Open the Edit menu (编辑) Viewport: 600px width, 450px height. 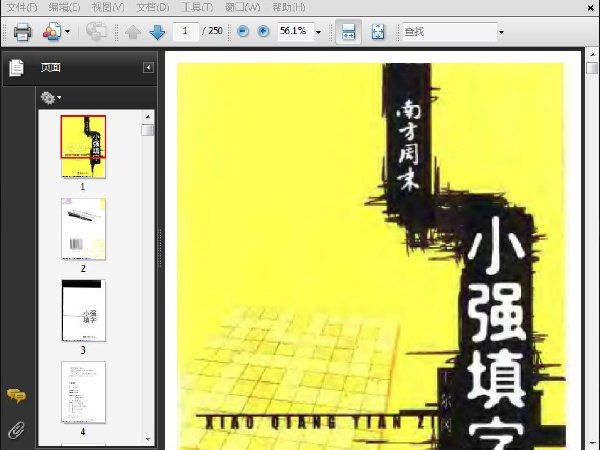pos(65,7)
